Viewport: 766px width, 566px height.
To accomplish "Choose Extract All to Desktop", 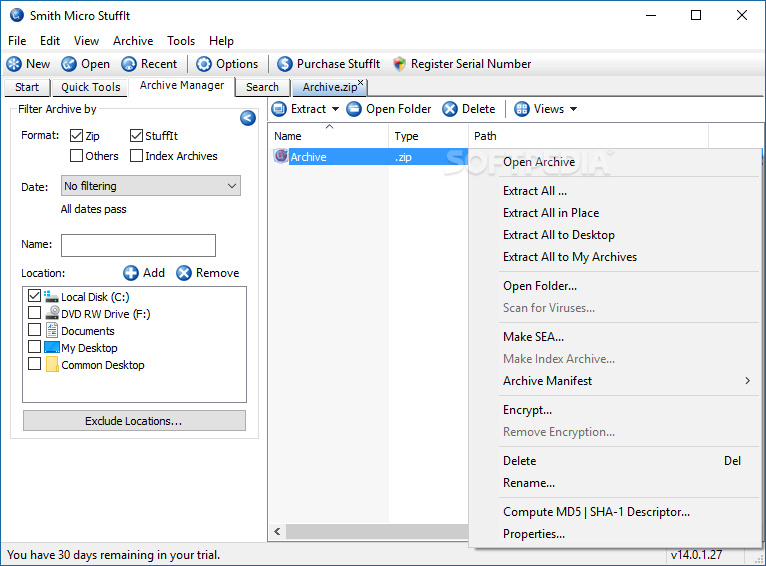I will (615, 235).
